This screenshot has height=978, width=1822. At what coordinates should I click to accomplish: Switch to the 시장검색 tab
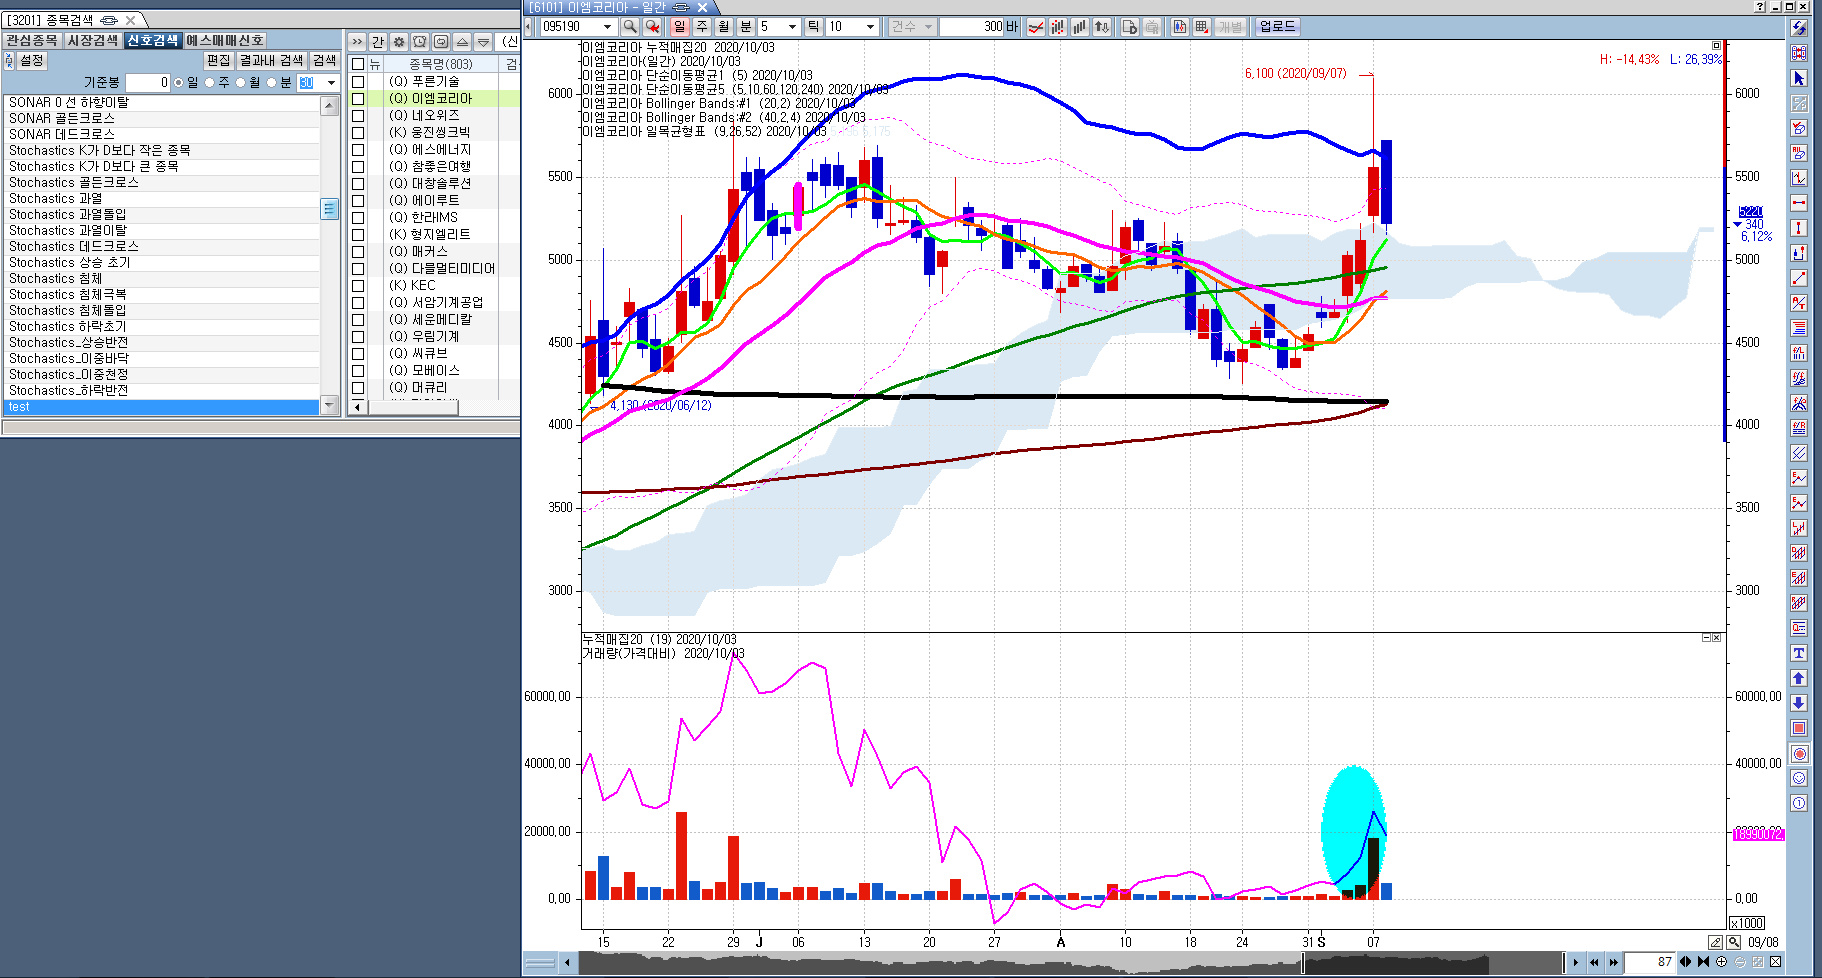point(92,40)
